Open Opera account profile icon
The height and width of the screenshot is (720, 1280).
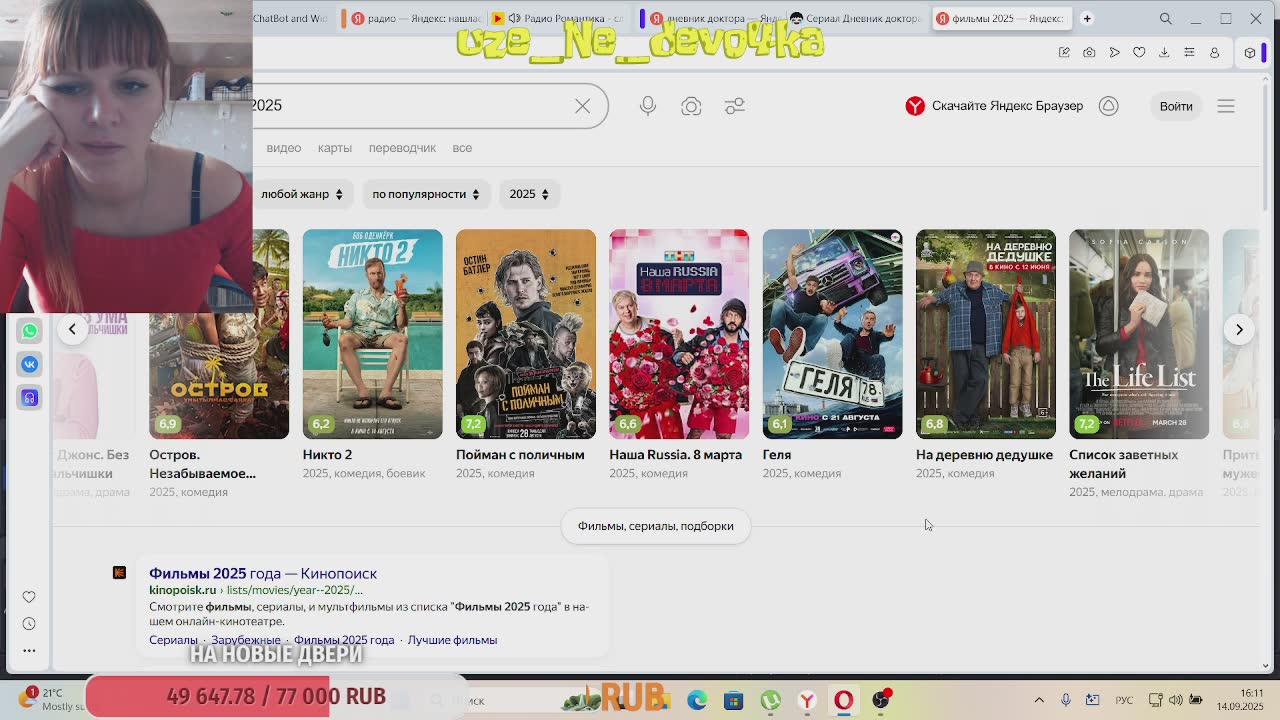(1215, 52)
